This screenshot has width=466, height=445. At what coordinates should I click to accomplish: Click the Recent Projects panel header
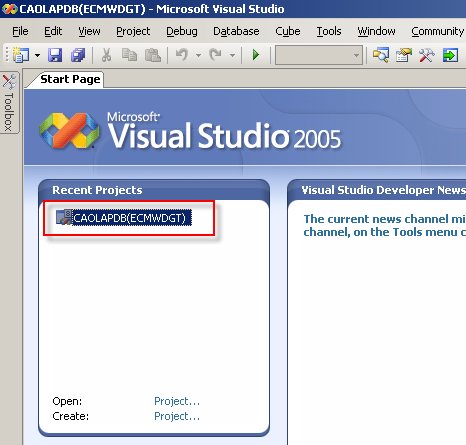tap(154, 190)
